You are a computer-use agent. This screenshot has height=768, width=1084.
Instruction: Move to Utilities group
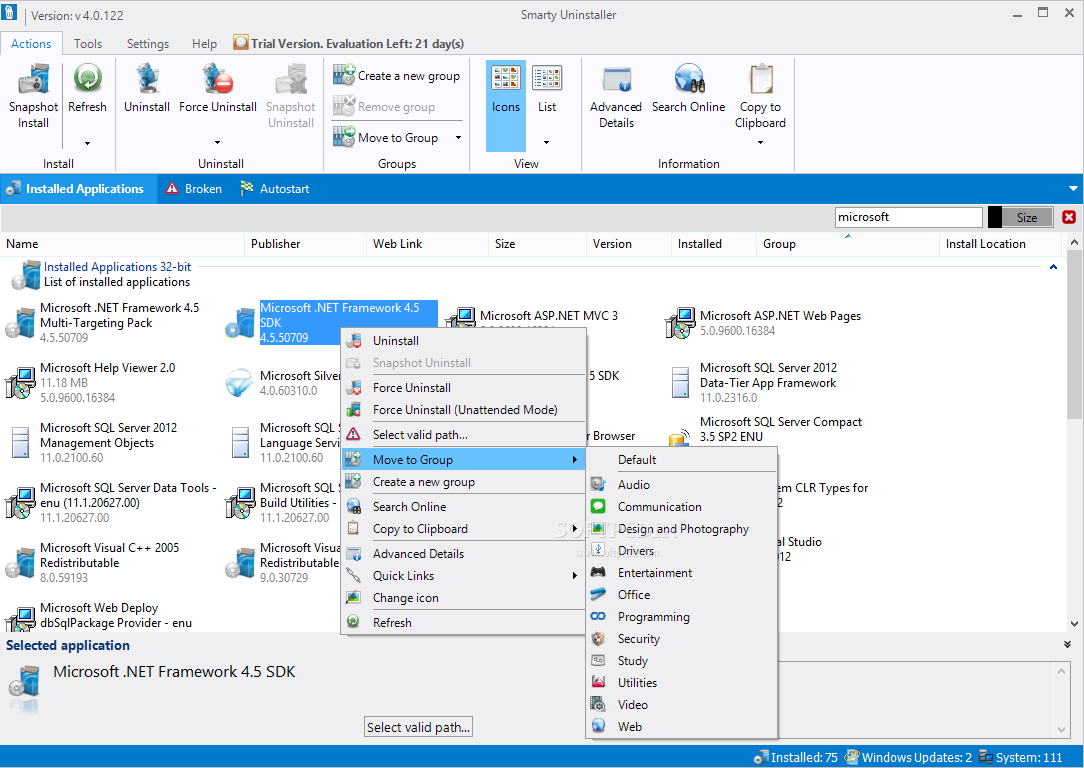[682, 682]
